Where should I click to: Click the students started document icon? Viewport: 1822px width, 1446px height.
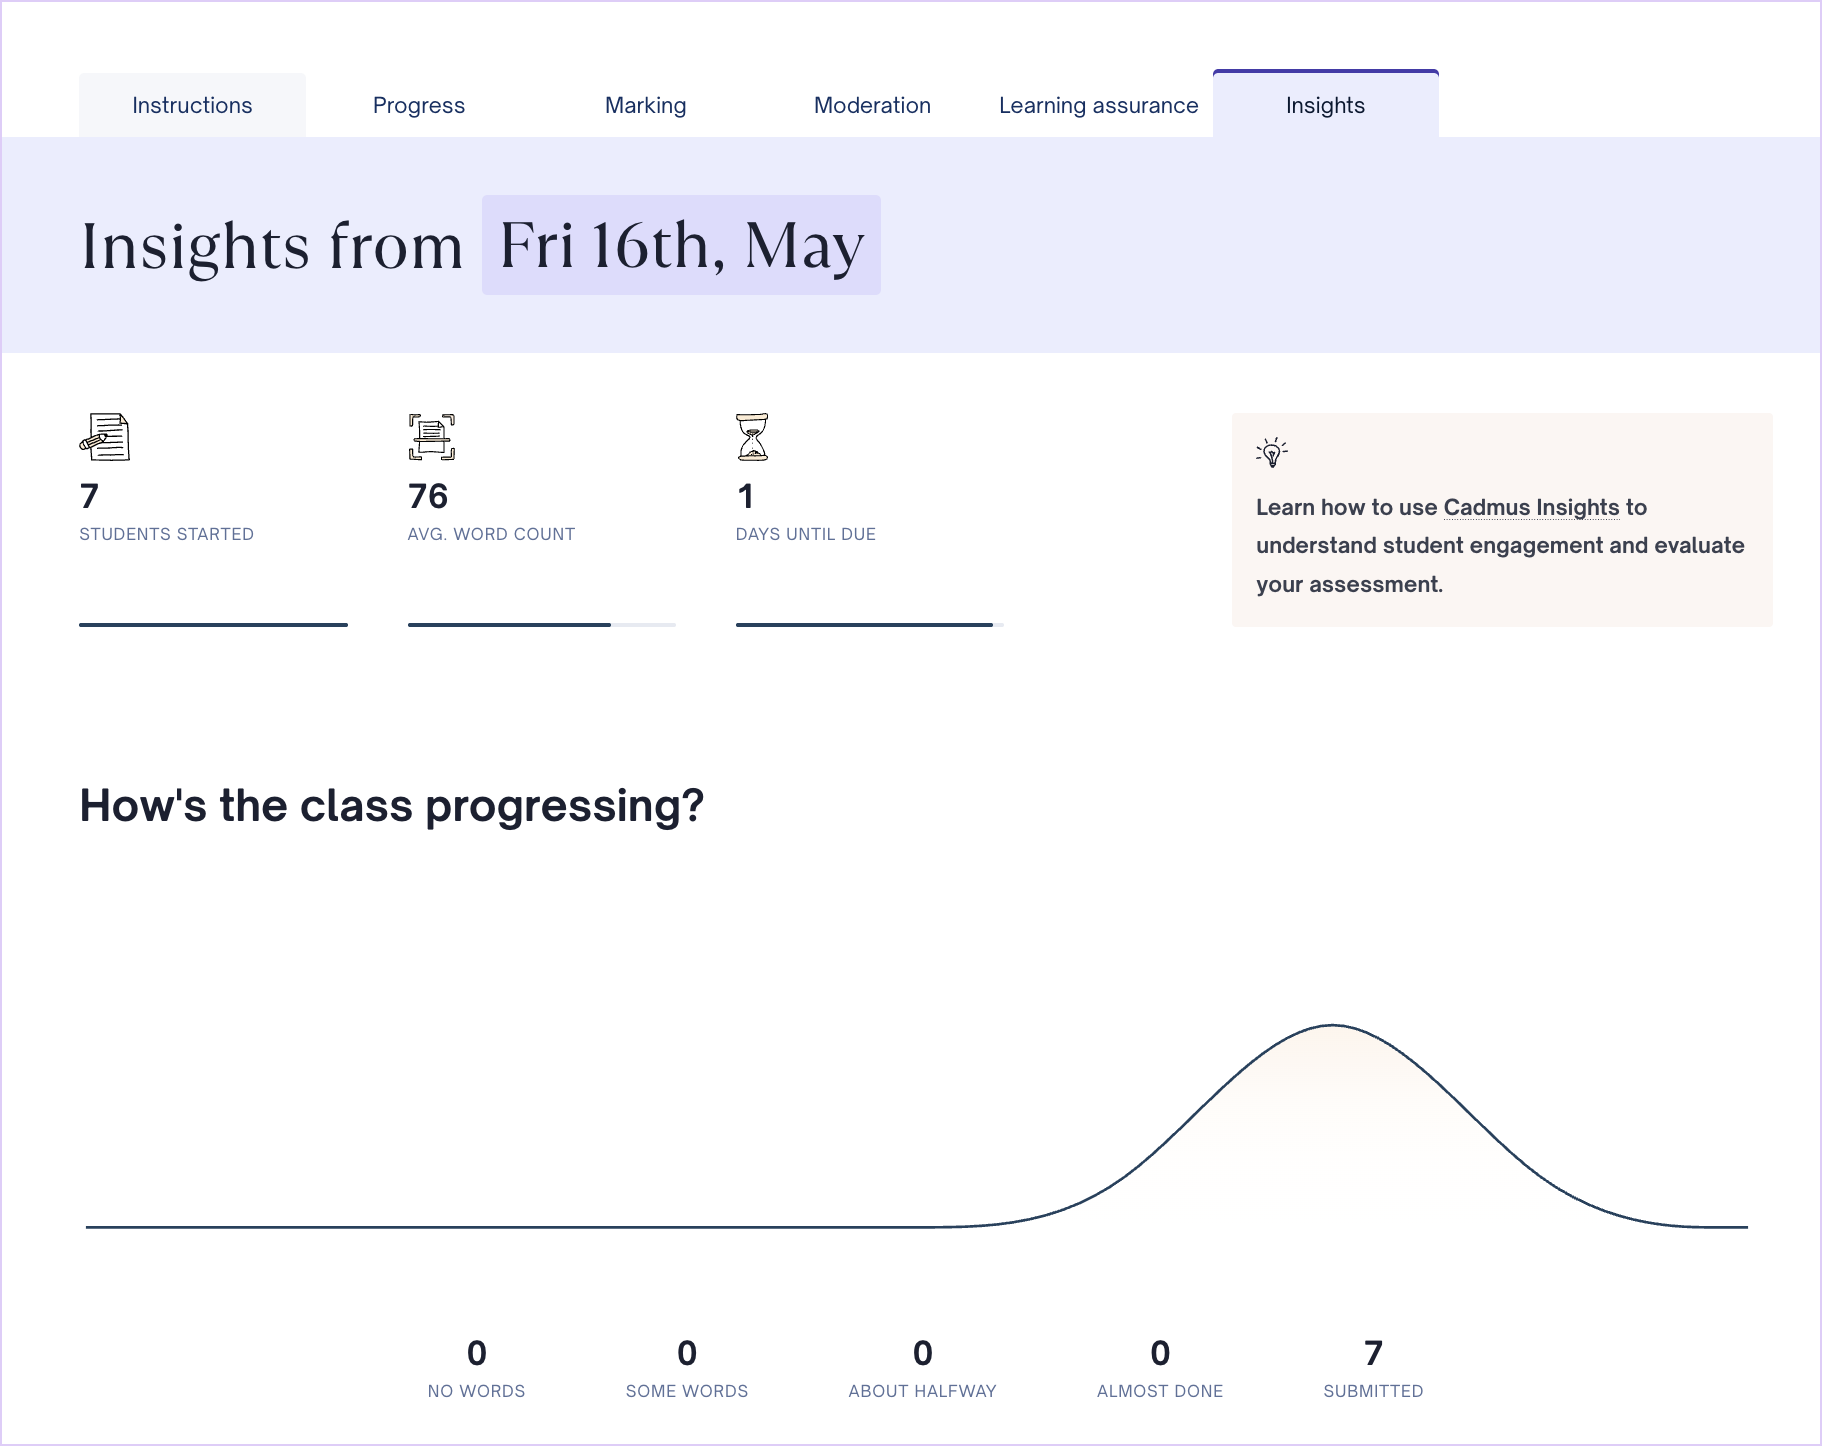coord(105,437)
